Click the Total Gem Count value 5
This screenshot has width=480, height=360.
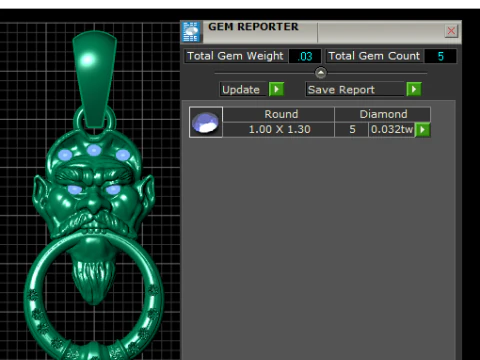click(440, 56)
